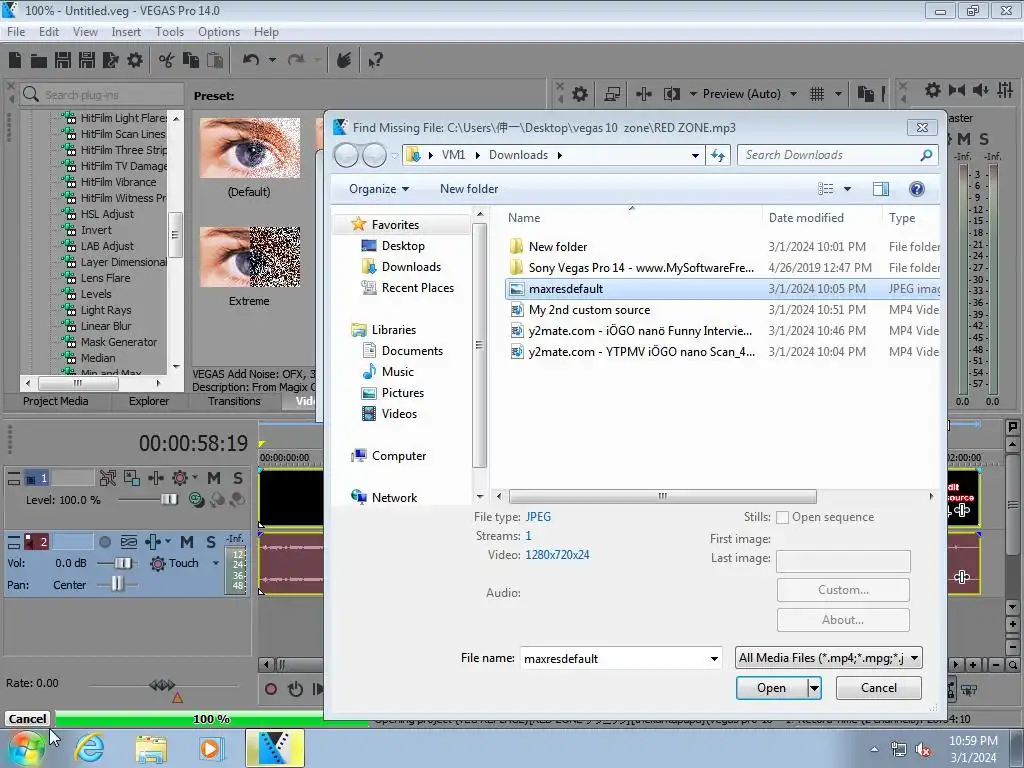The width and height of the screenshot is (1024, 768).
Task: Click the Undo arrow icon
Action: pos(251,60)
